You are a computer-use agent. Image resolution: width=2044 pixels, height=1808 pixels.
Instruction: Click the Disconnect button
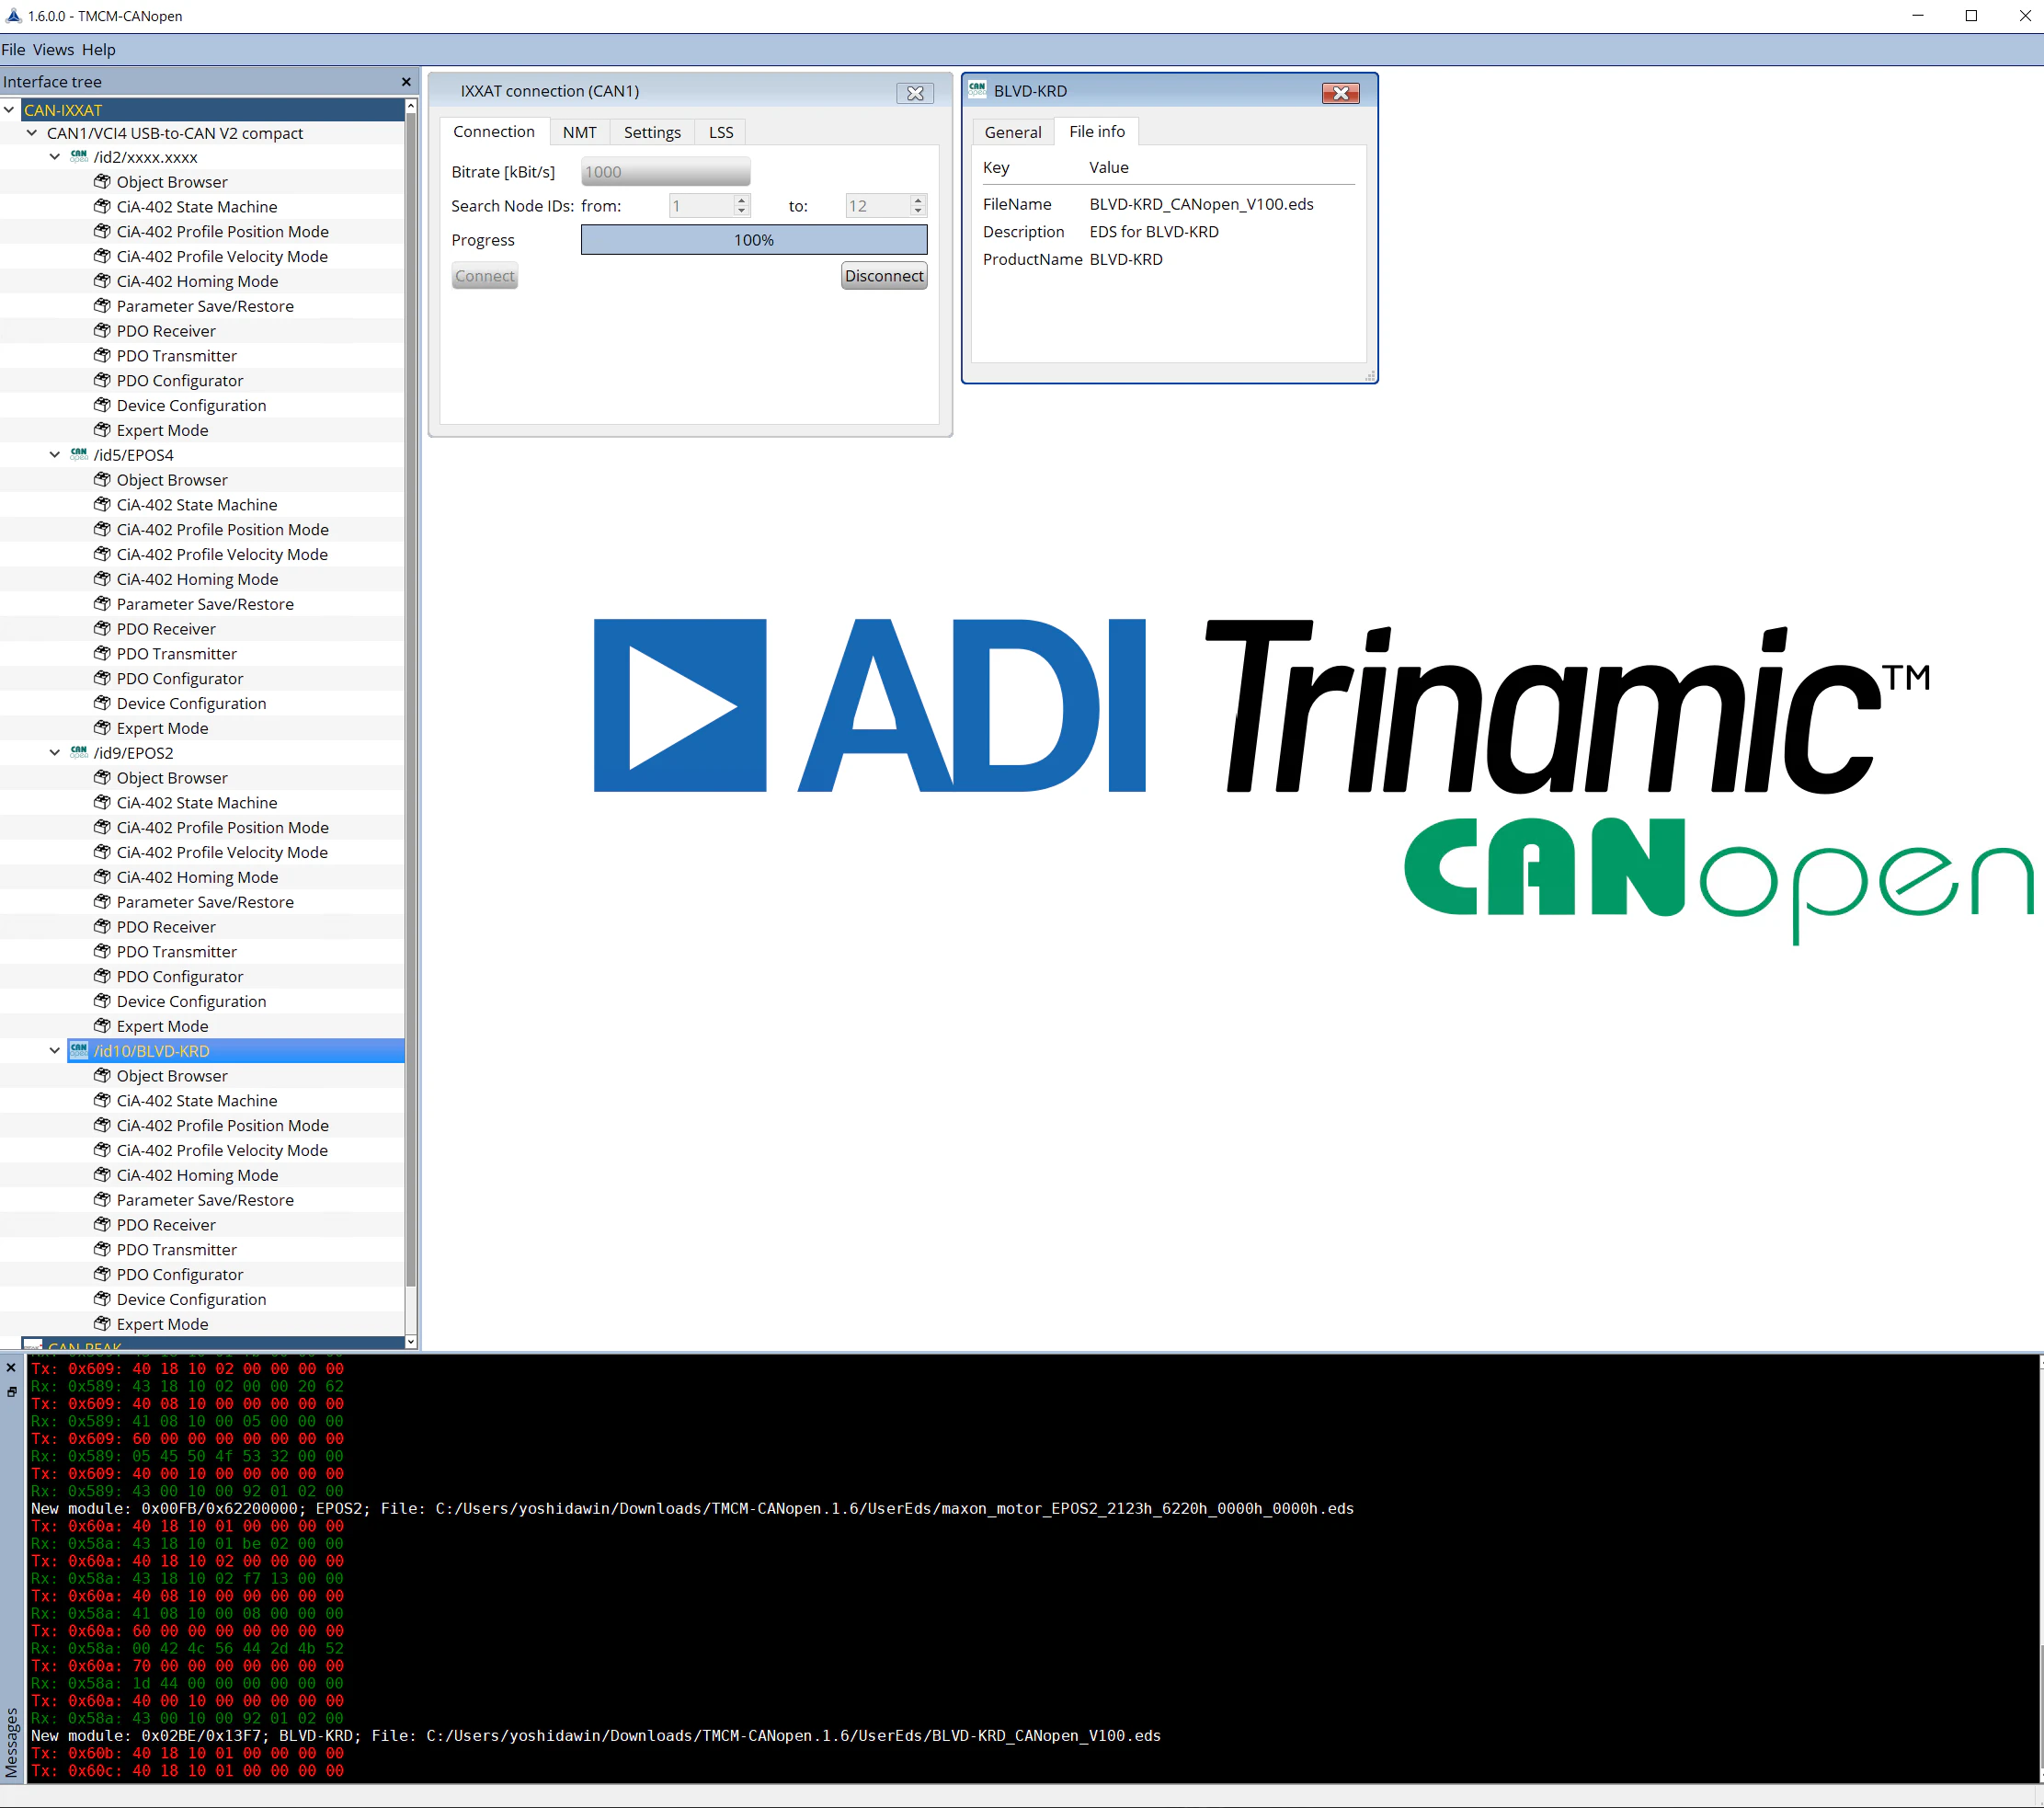point(884,276)
